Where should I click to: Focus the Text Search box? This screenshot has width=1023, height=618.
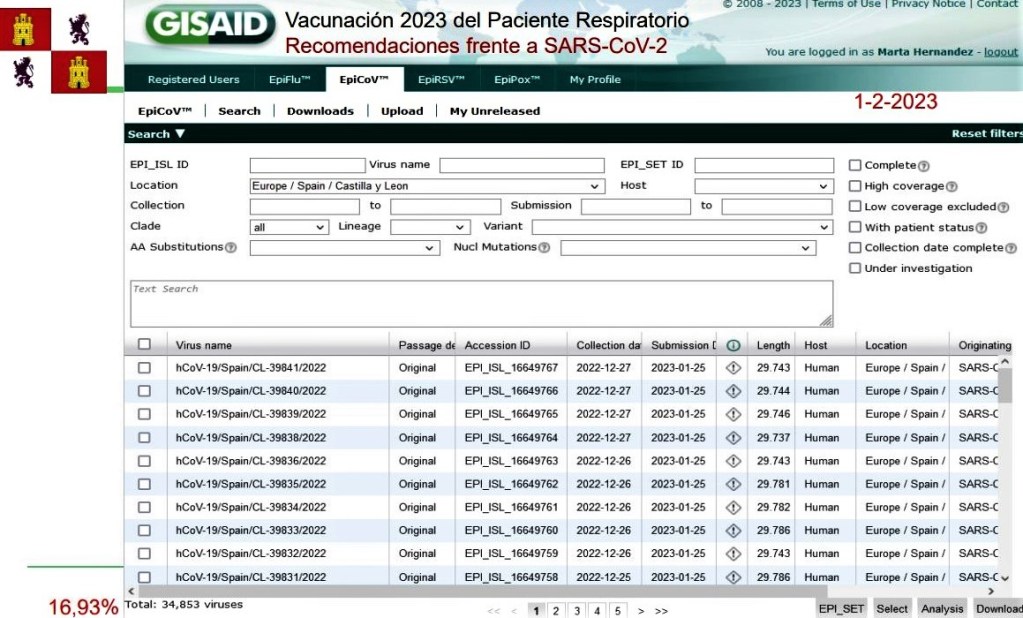tap(481, 303)
